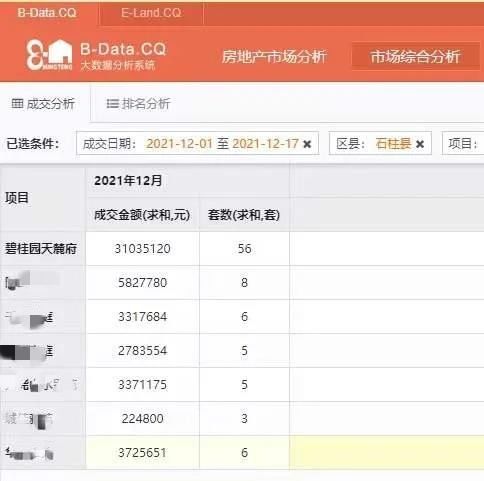The width and height of the screenshot is (484, 481).
Task: Select the 排名分析 tab
Action: point(138,104)
